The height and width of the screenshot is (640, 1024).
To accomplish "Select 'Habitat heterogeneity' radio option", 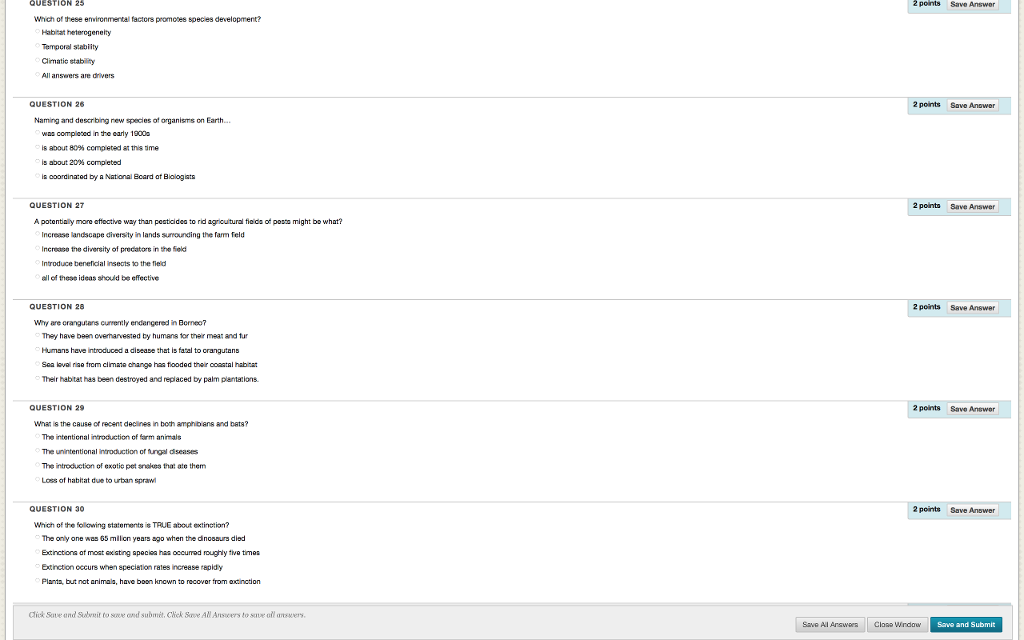I will point(37,31).
